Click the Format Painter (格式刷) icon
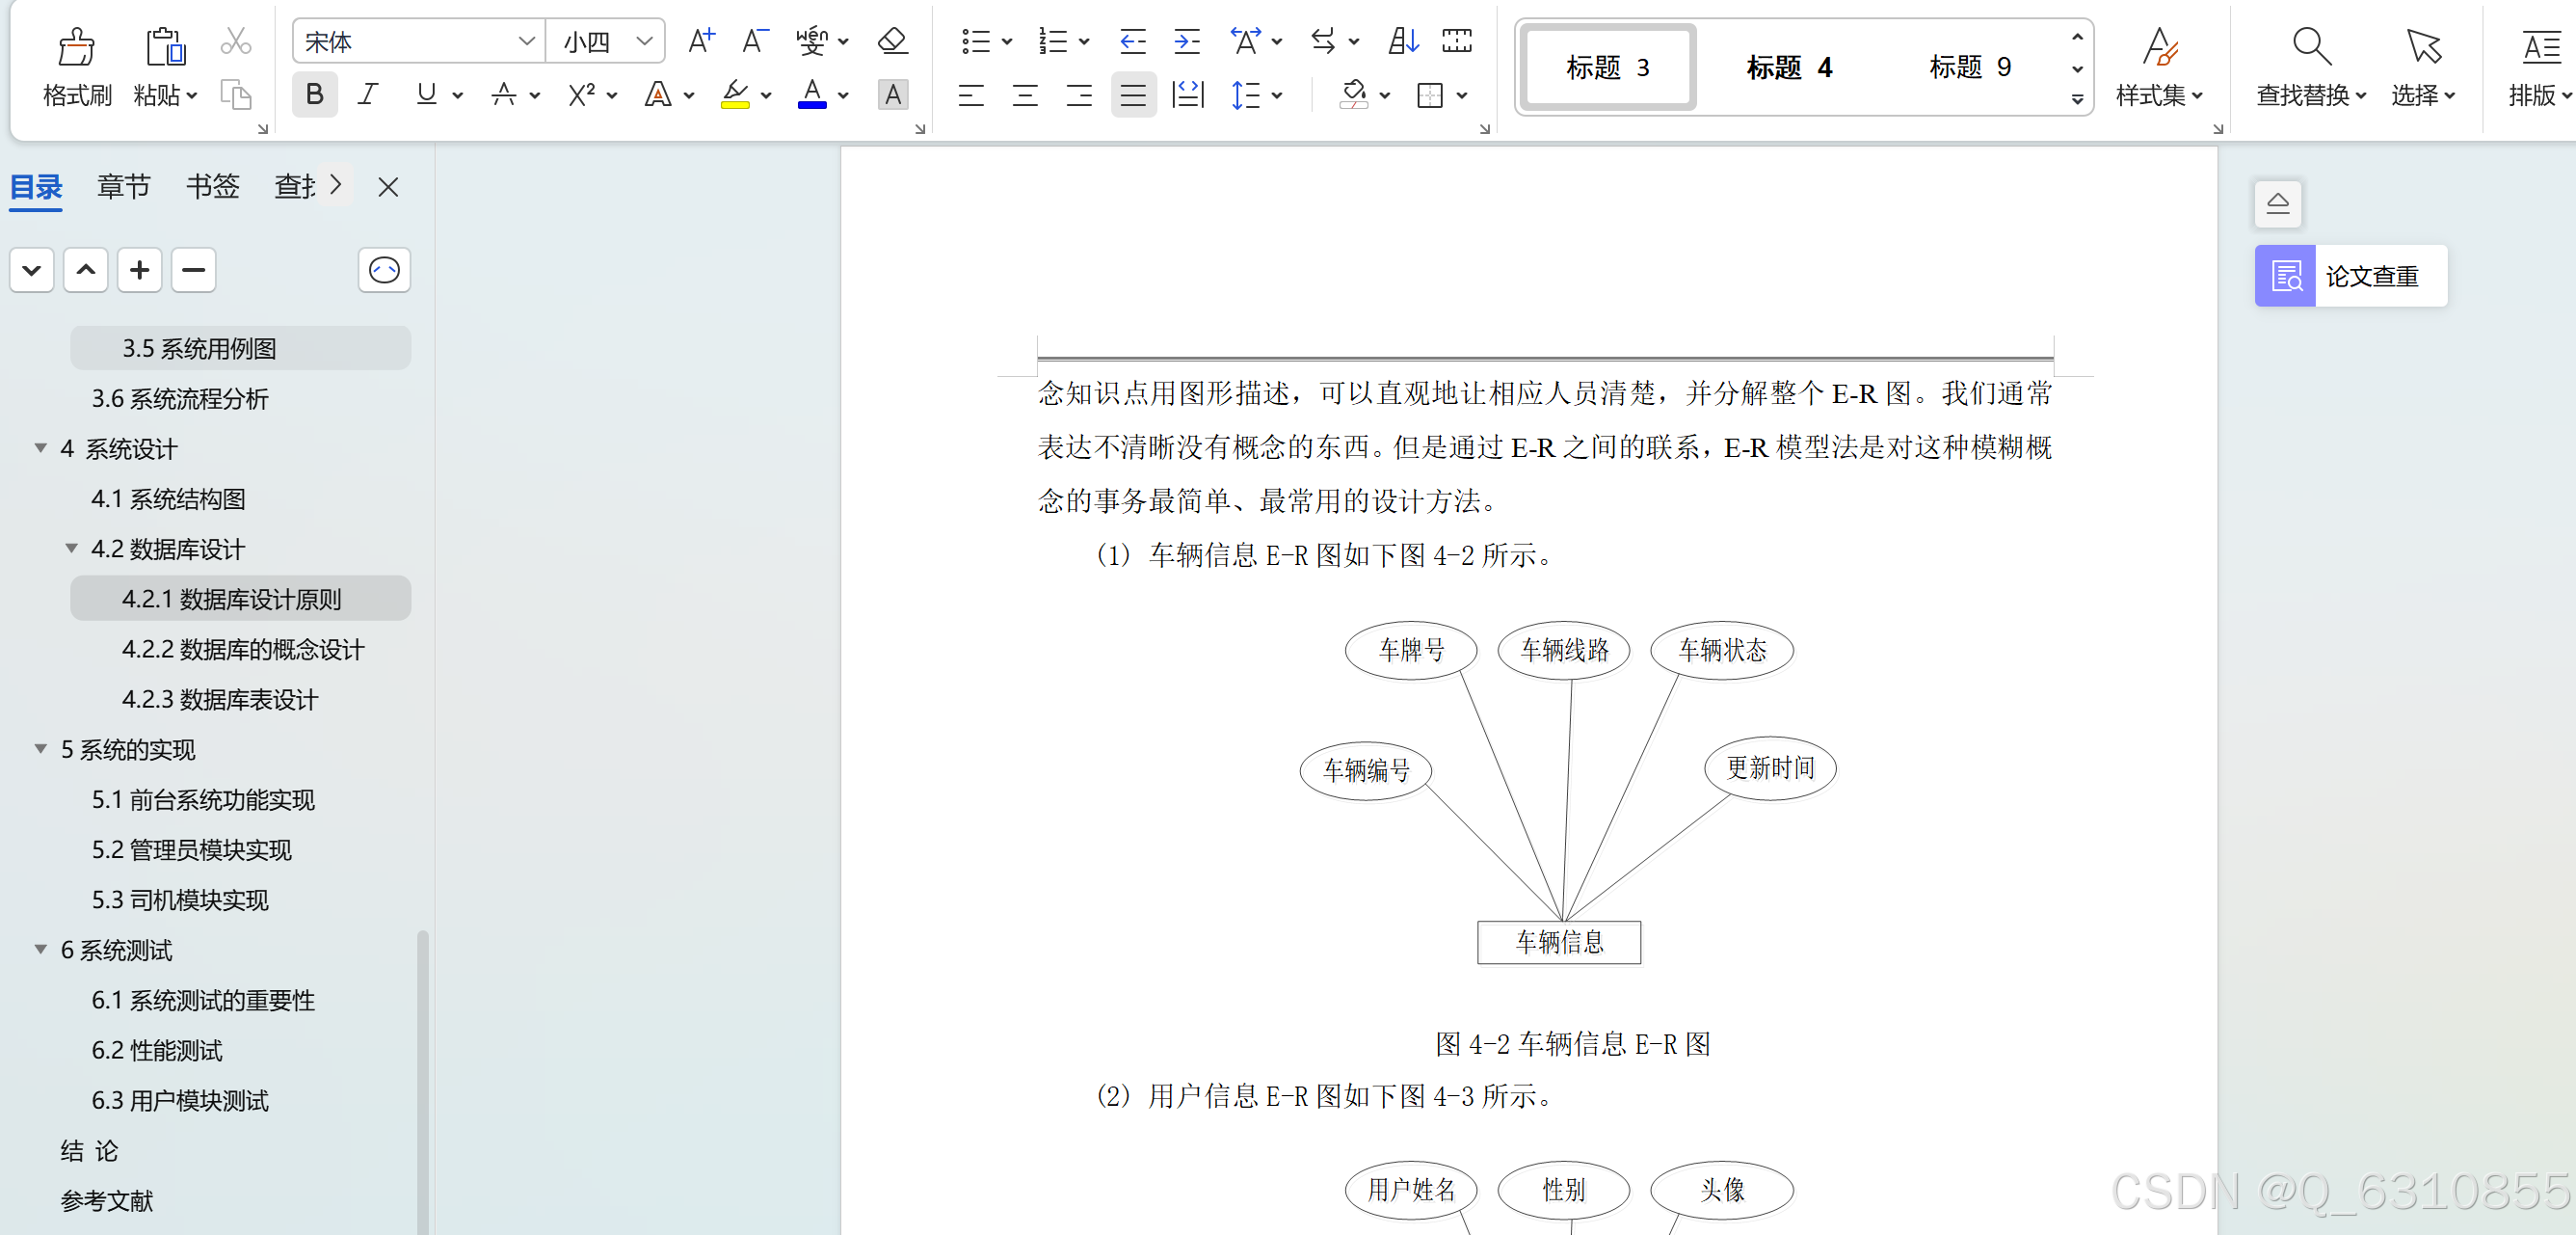The width and height of the screenshot is (2576, 1235). click(x=77, y=45)
